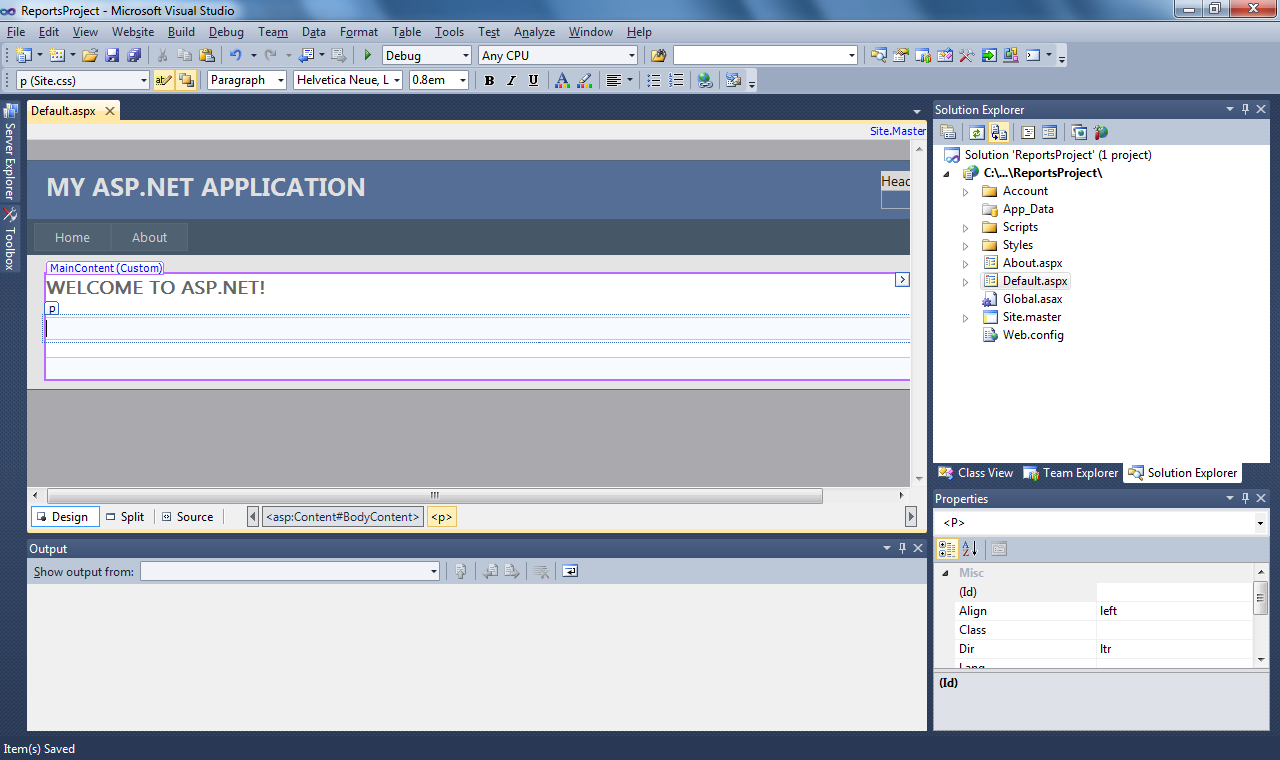Screen dimensions: 1280x760
Task: Click the Foreground Color 'A' icon
Action: coord(562,80)
